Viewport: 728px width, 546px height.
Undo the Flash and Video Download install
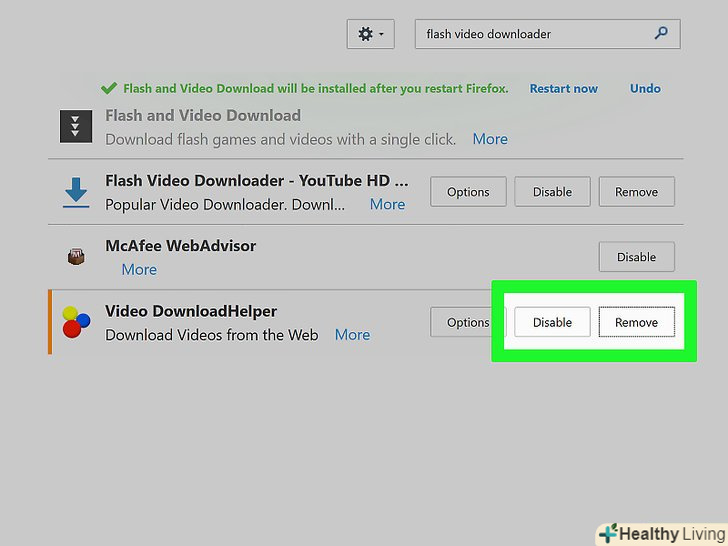645,89
